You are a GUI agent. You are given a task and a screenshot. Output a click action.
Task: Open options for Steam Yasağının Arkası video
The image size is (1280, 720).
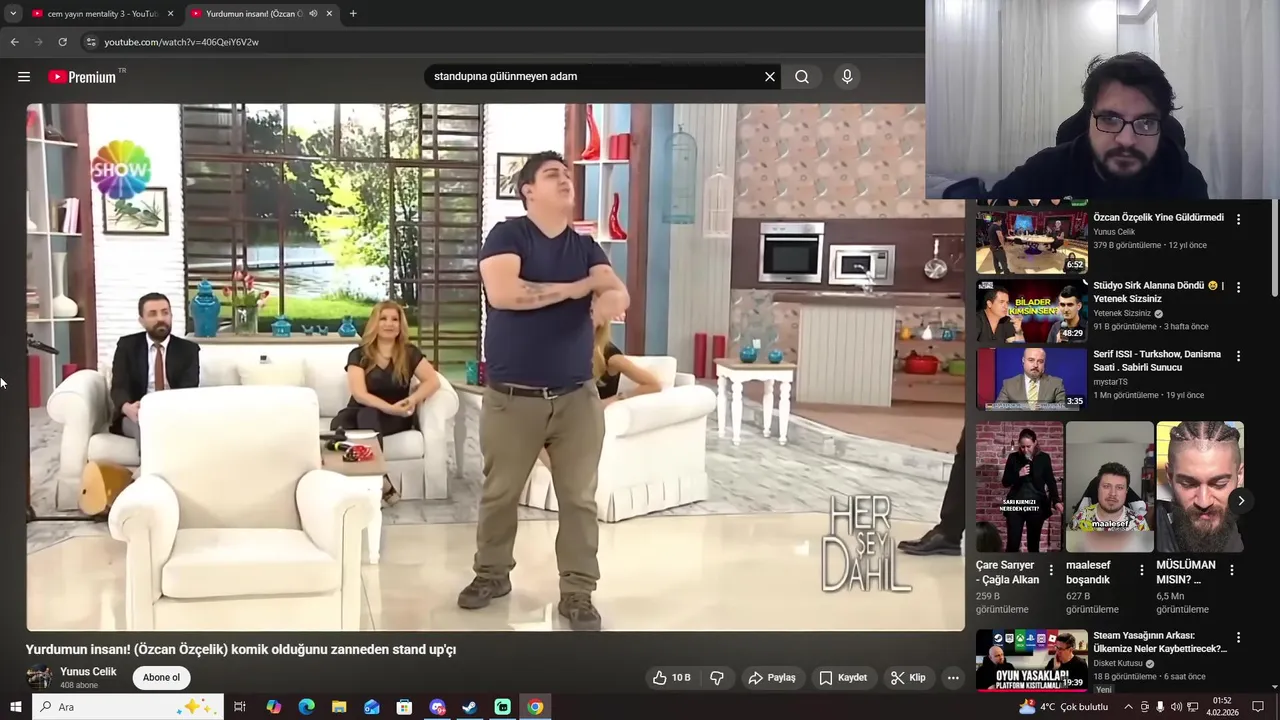[x=1238, y=638]
